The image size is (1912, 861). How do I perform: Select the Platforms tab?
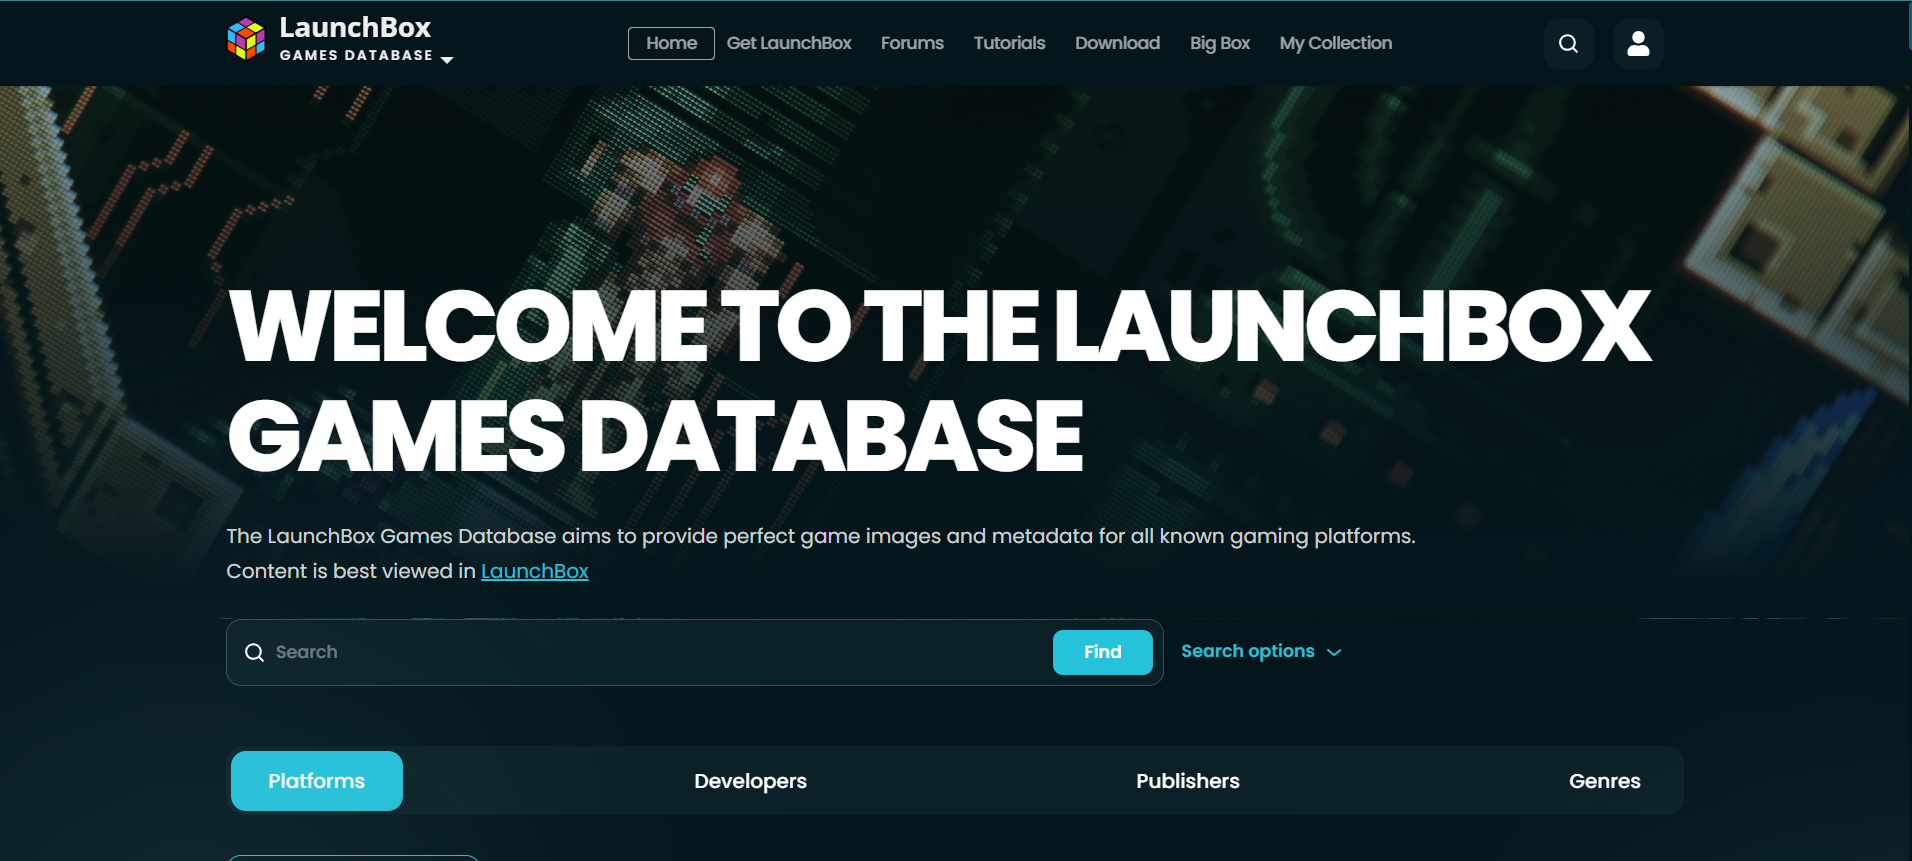pyautogui.click(x=317, y=781)
